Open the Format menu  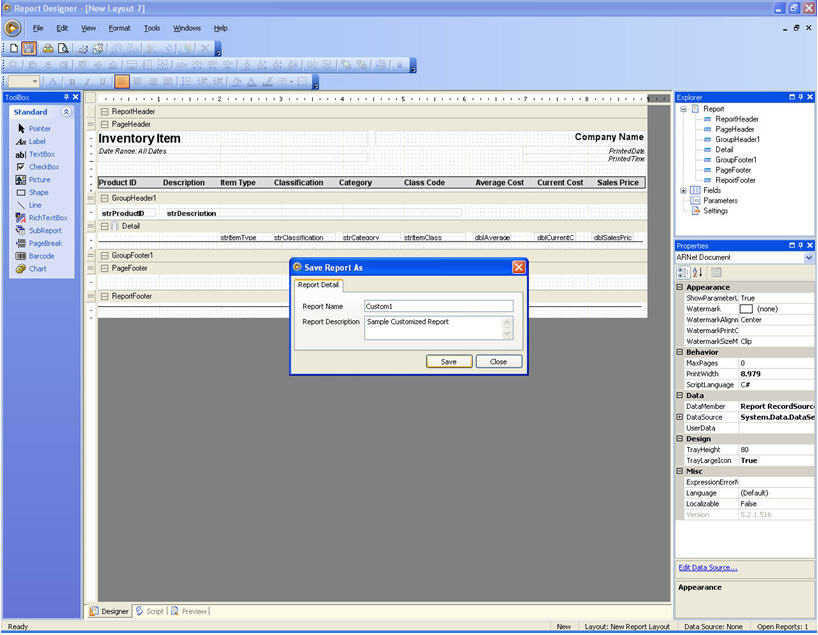click(119, 28)
